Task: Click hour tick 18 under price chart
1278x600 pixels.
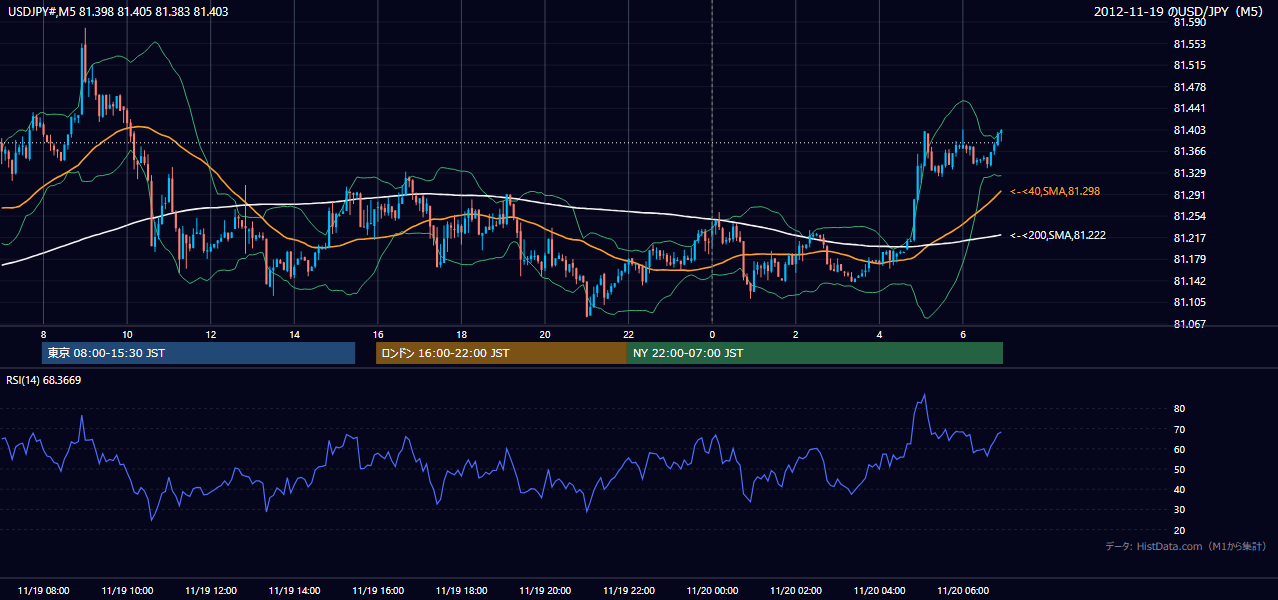Action: (x=461, y=334)
